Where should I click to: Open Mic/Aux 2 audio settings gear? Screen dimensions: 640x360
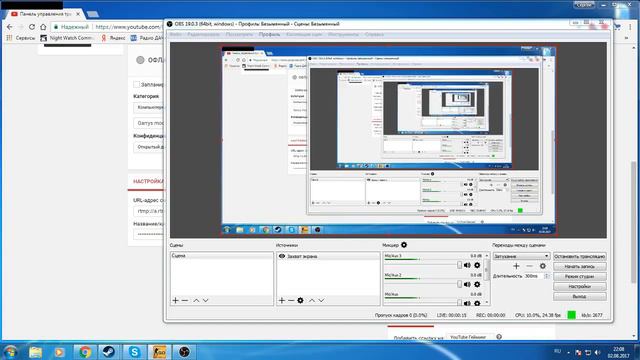[x=477, y=284]
